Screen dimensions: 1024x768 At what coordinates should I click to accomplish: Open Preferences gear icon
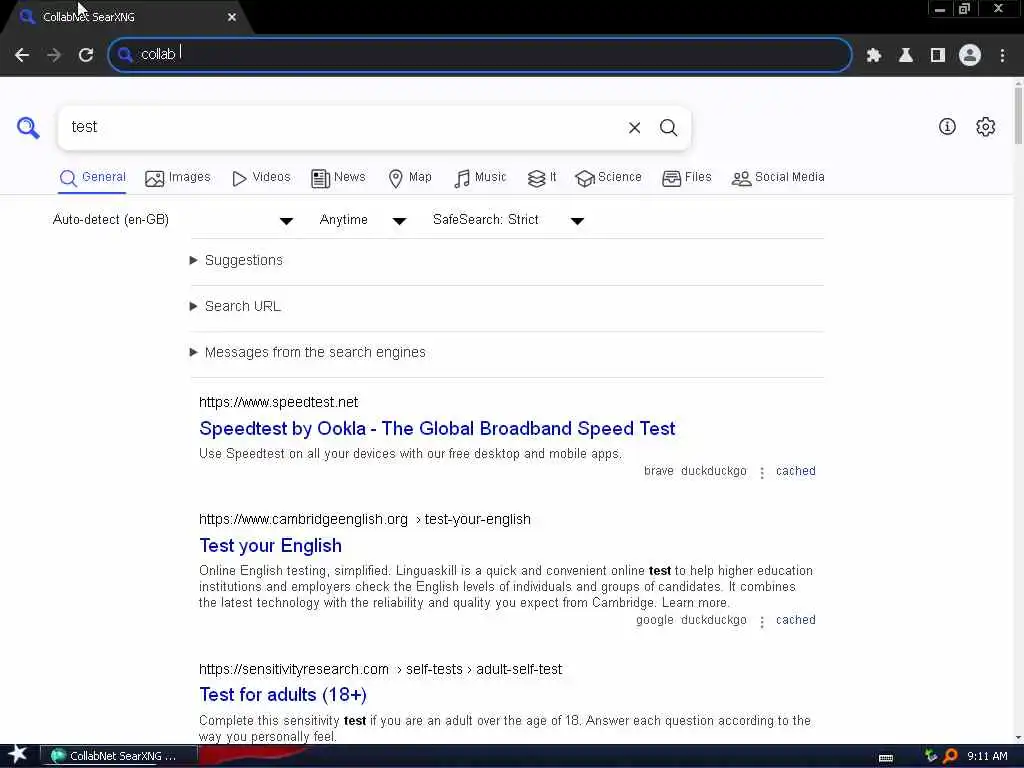(985, 127)
